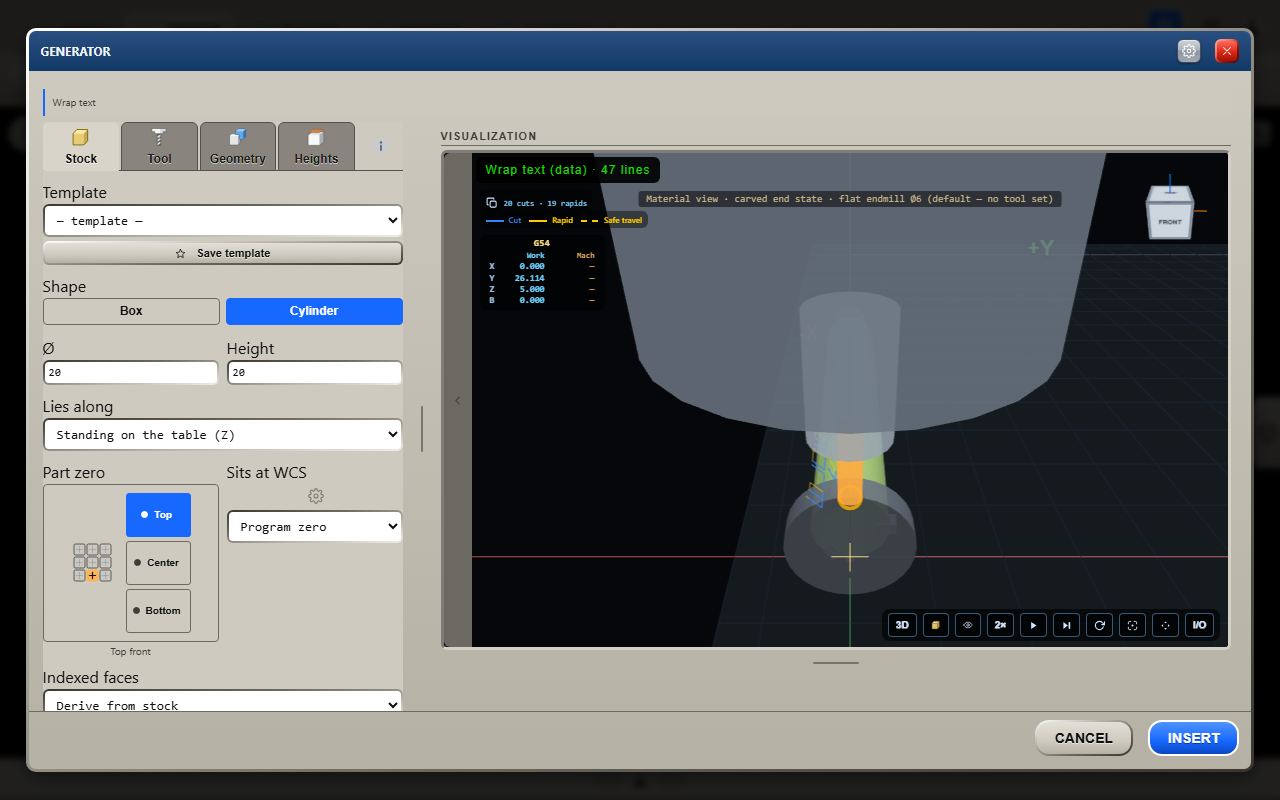Open the info tab icon

pos(381,146)
